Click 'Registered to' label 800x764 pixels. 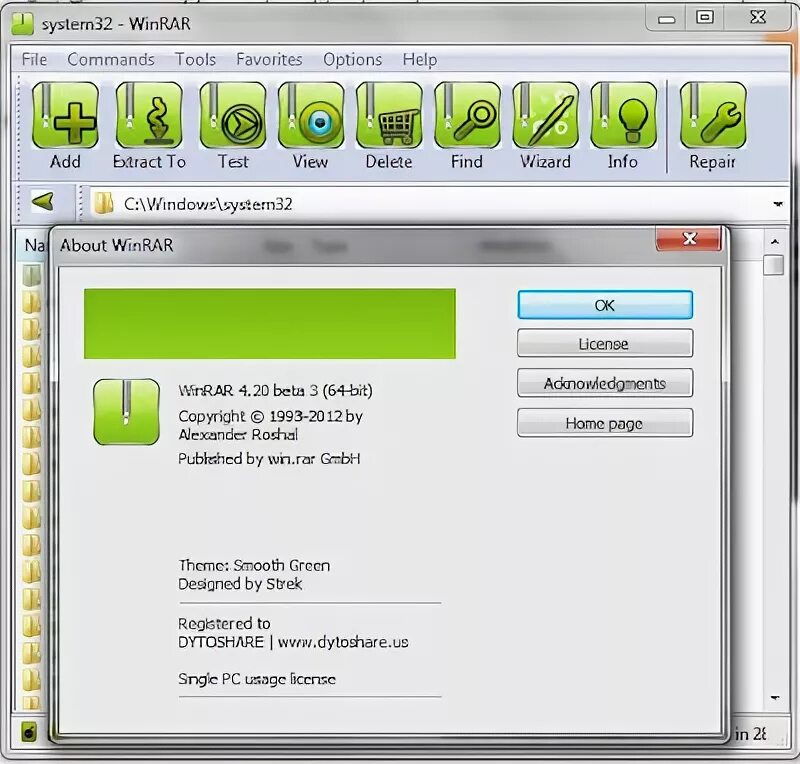click(224, 623)
